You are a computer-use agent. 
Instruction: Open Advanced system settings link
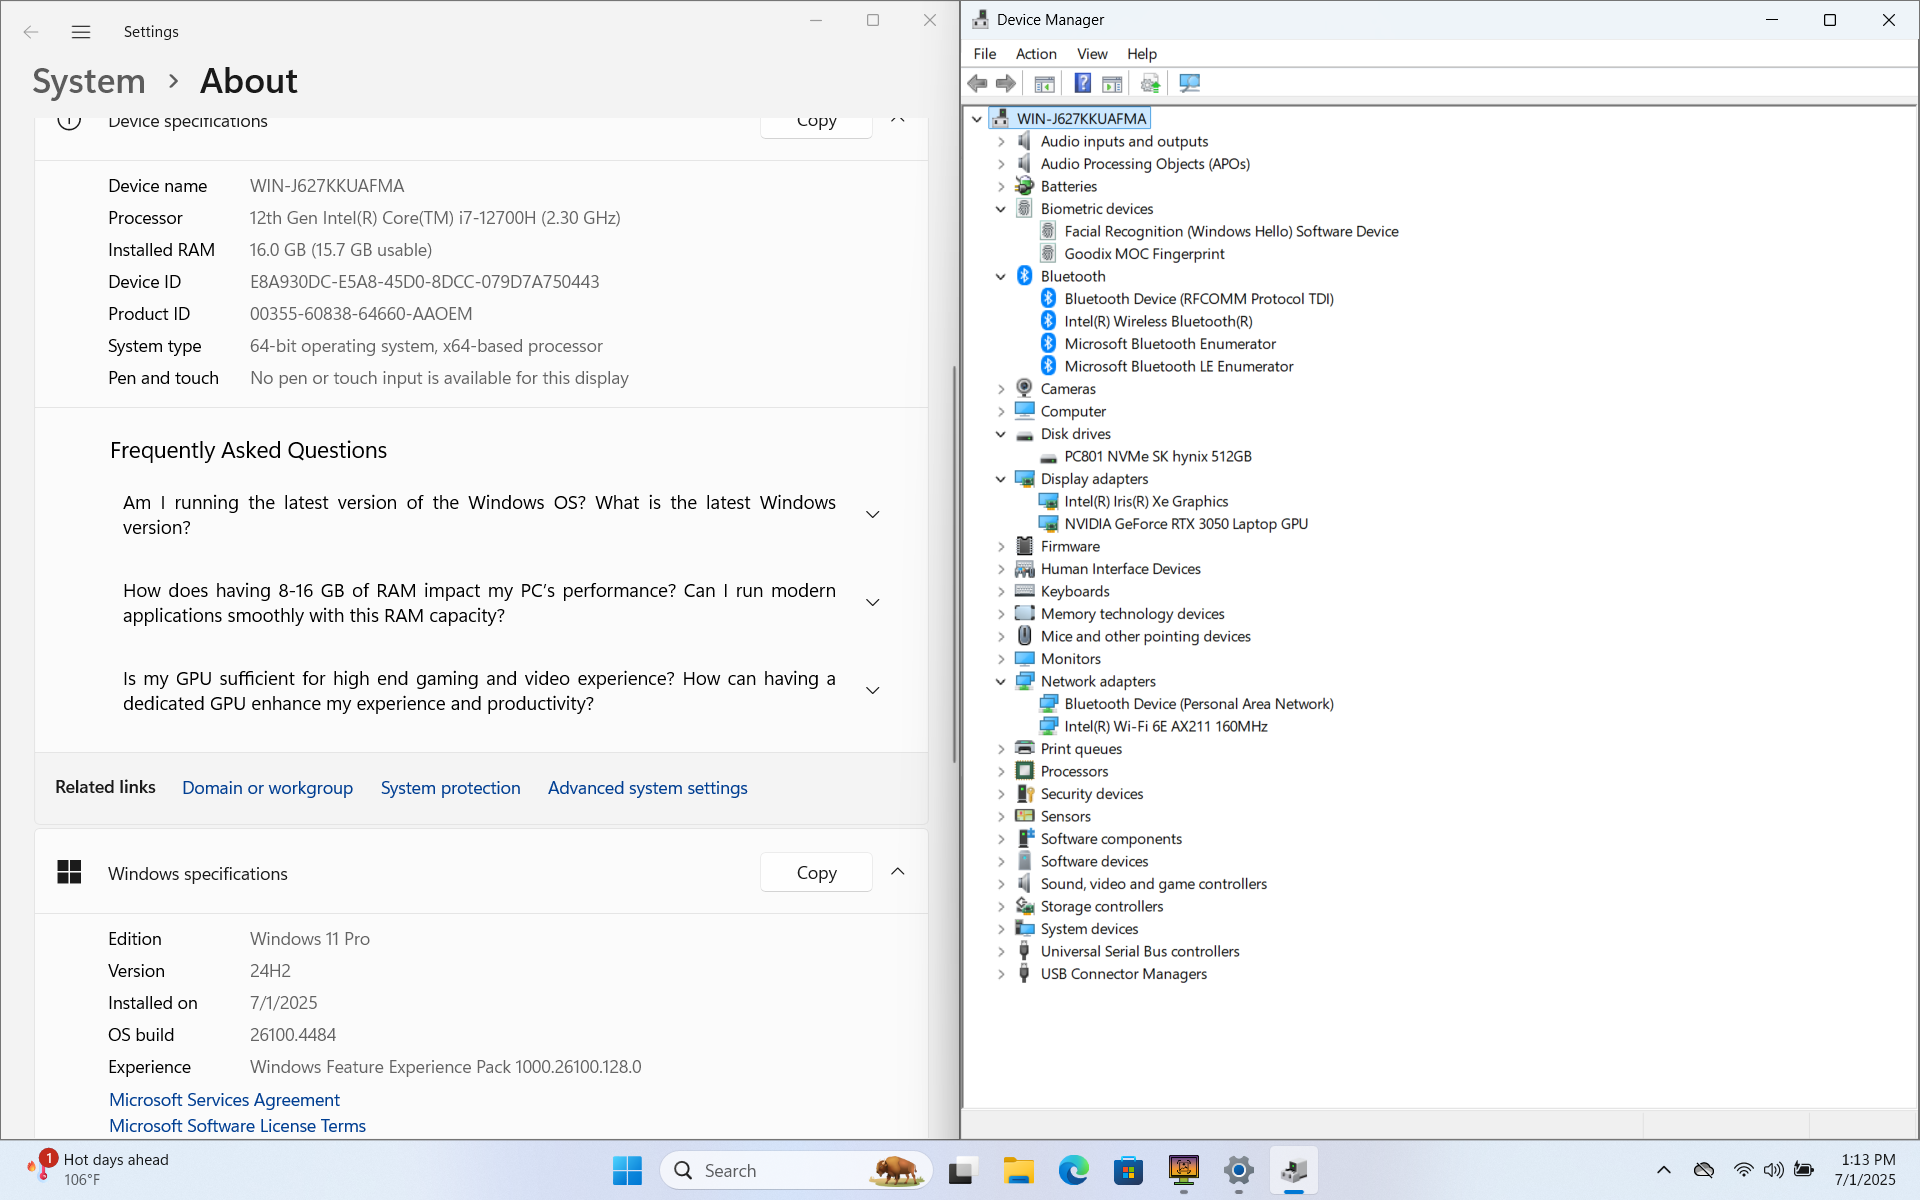click(x=647, y=788)
